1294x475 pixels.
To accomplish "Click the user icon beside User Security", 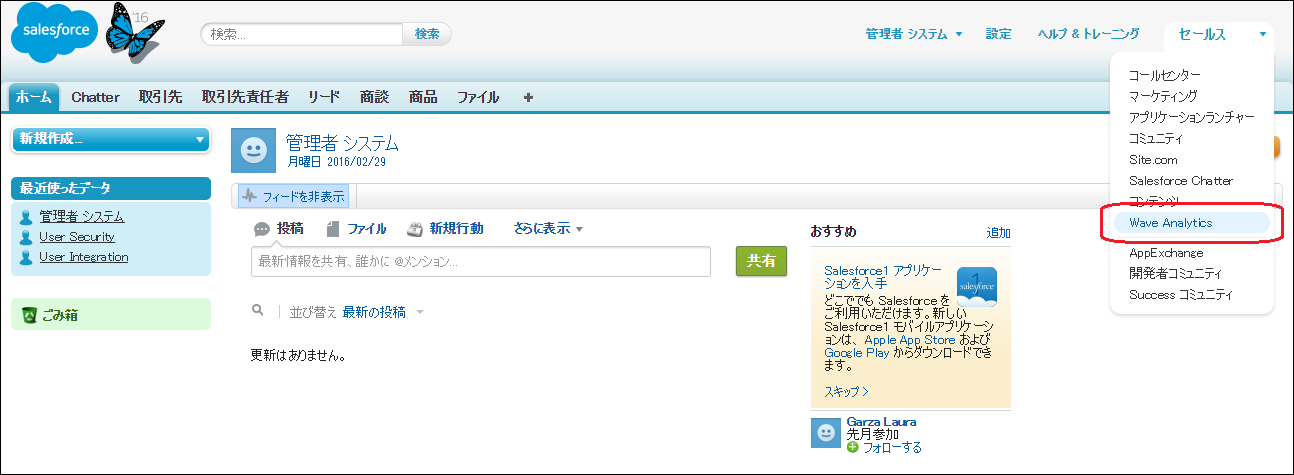I will coord(26,237).
